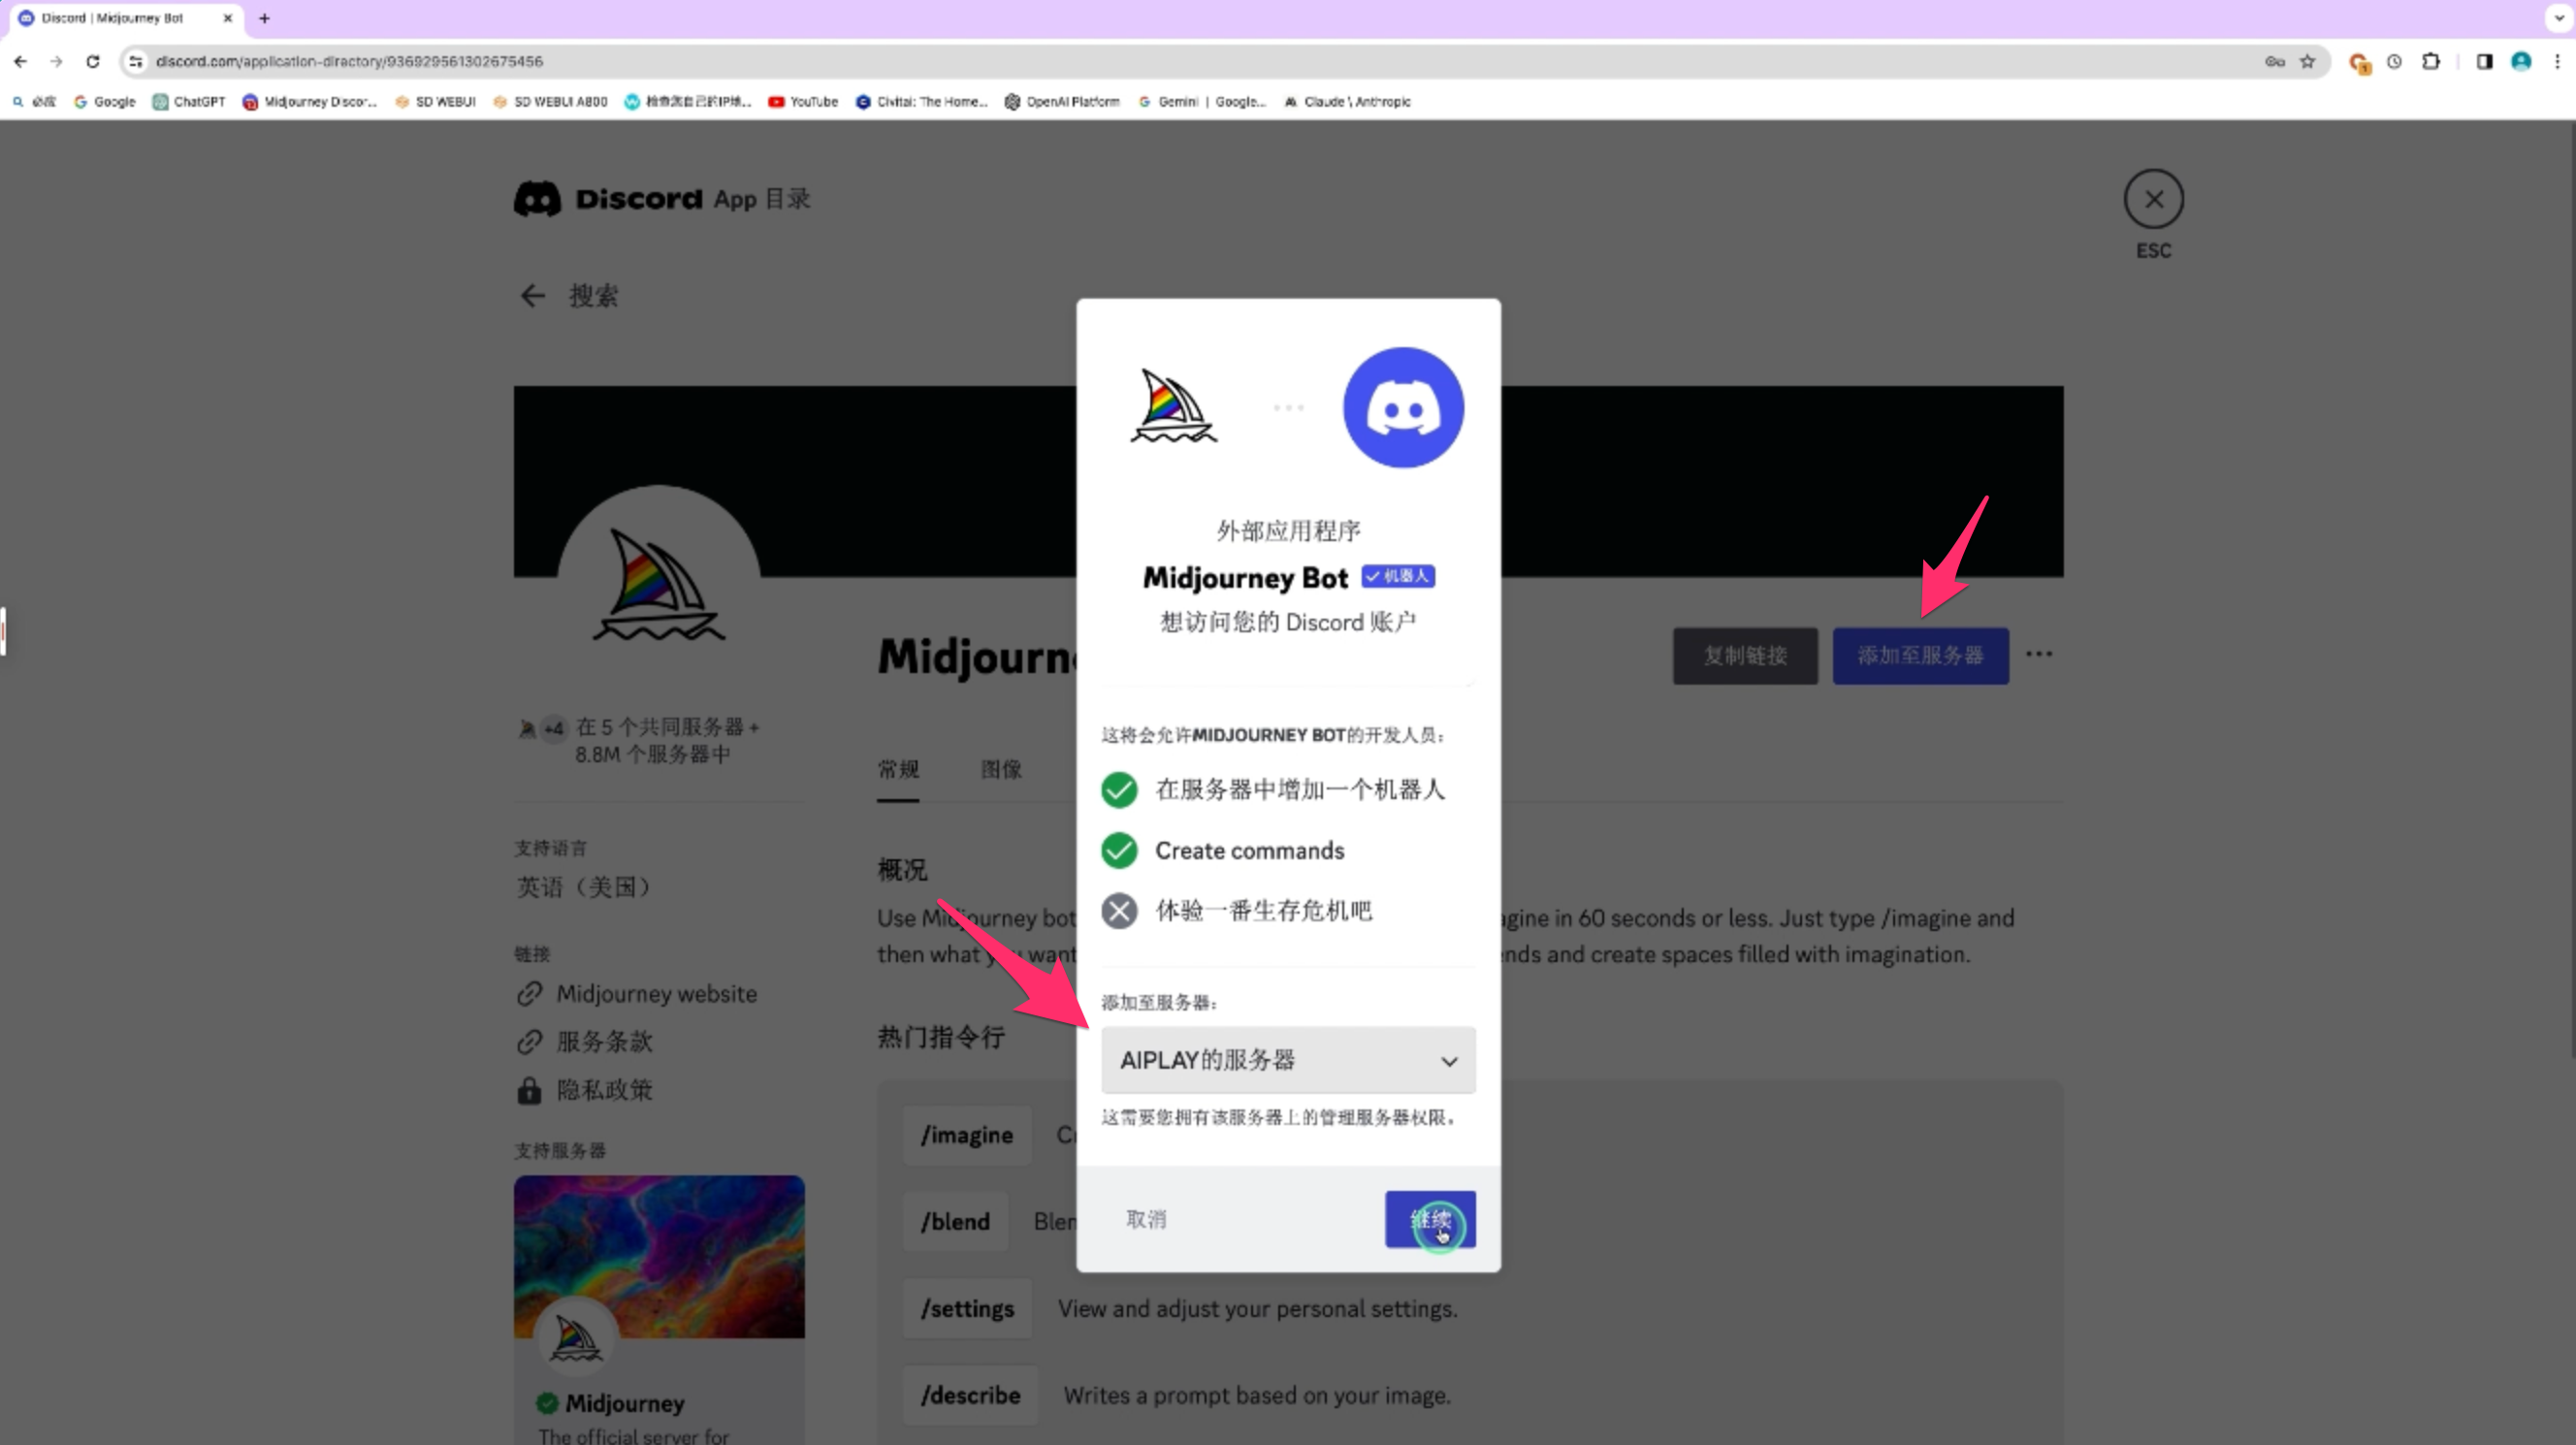Click the Midjourney profile avatar on the page

click(x=658, y=585)
